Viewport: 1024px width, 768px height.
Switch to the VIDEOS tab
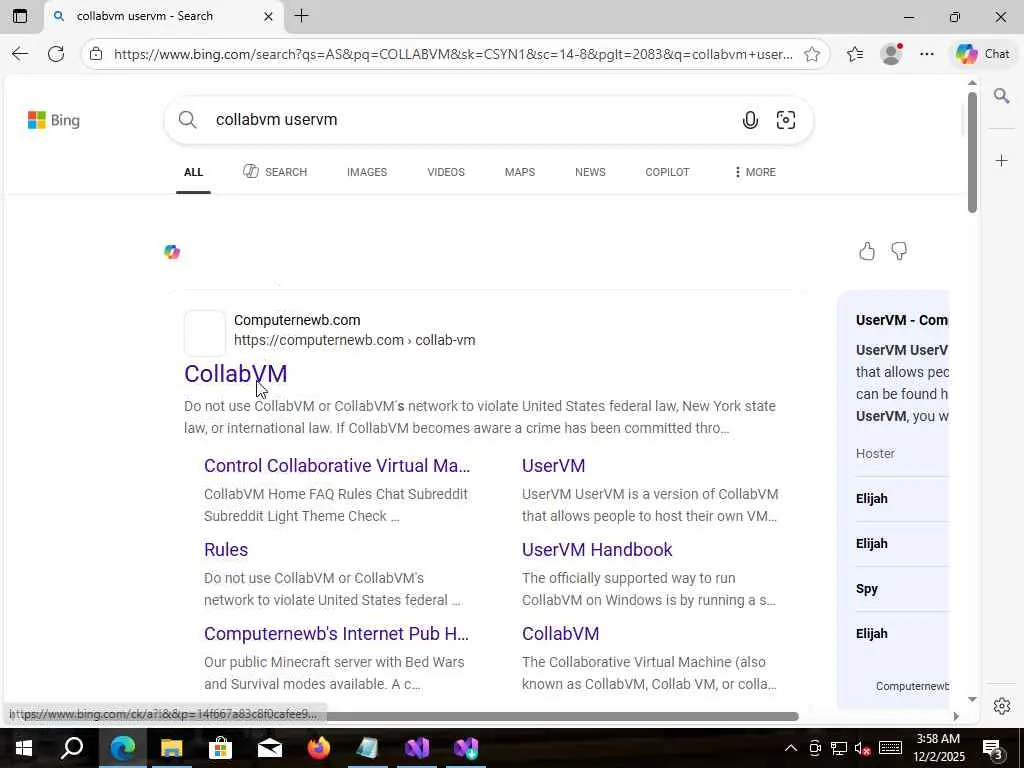(x=446, y=172)
